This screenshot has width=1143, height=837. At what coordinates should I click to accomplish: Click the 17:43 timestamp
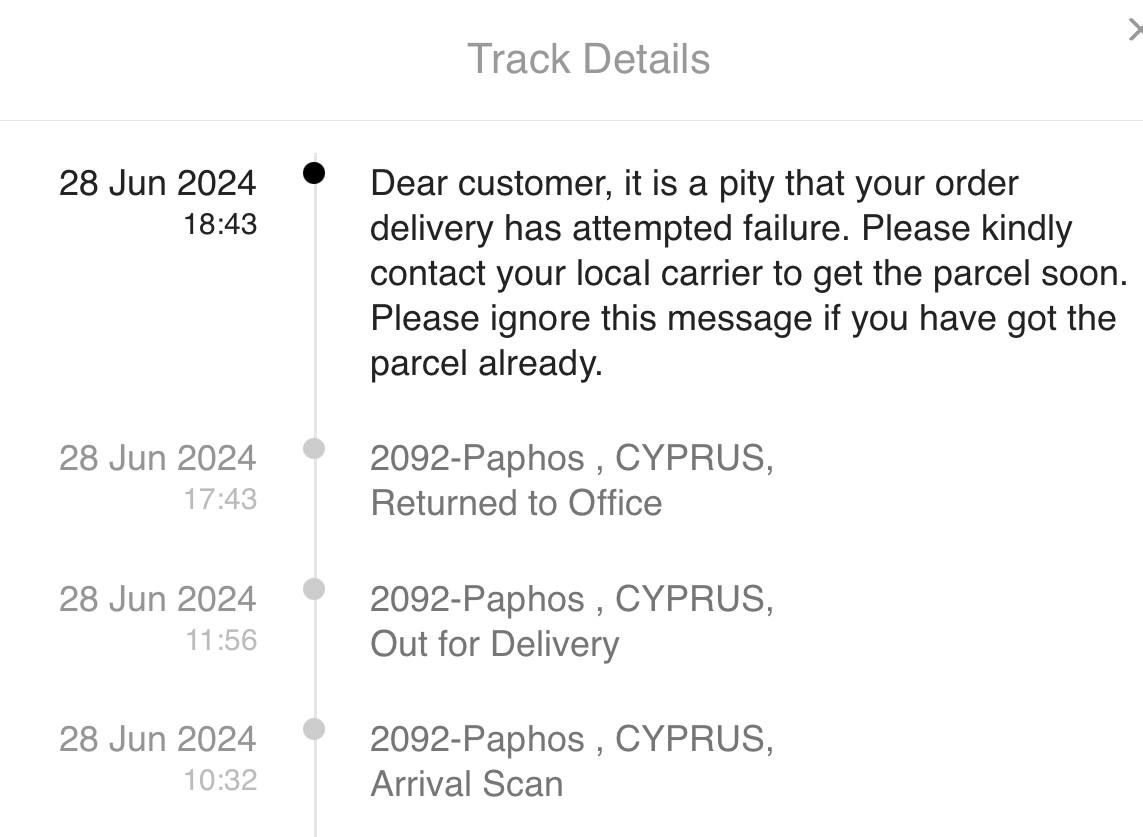pyautogui.click(x=220, y=498)
